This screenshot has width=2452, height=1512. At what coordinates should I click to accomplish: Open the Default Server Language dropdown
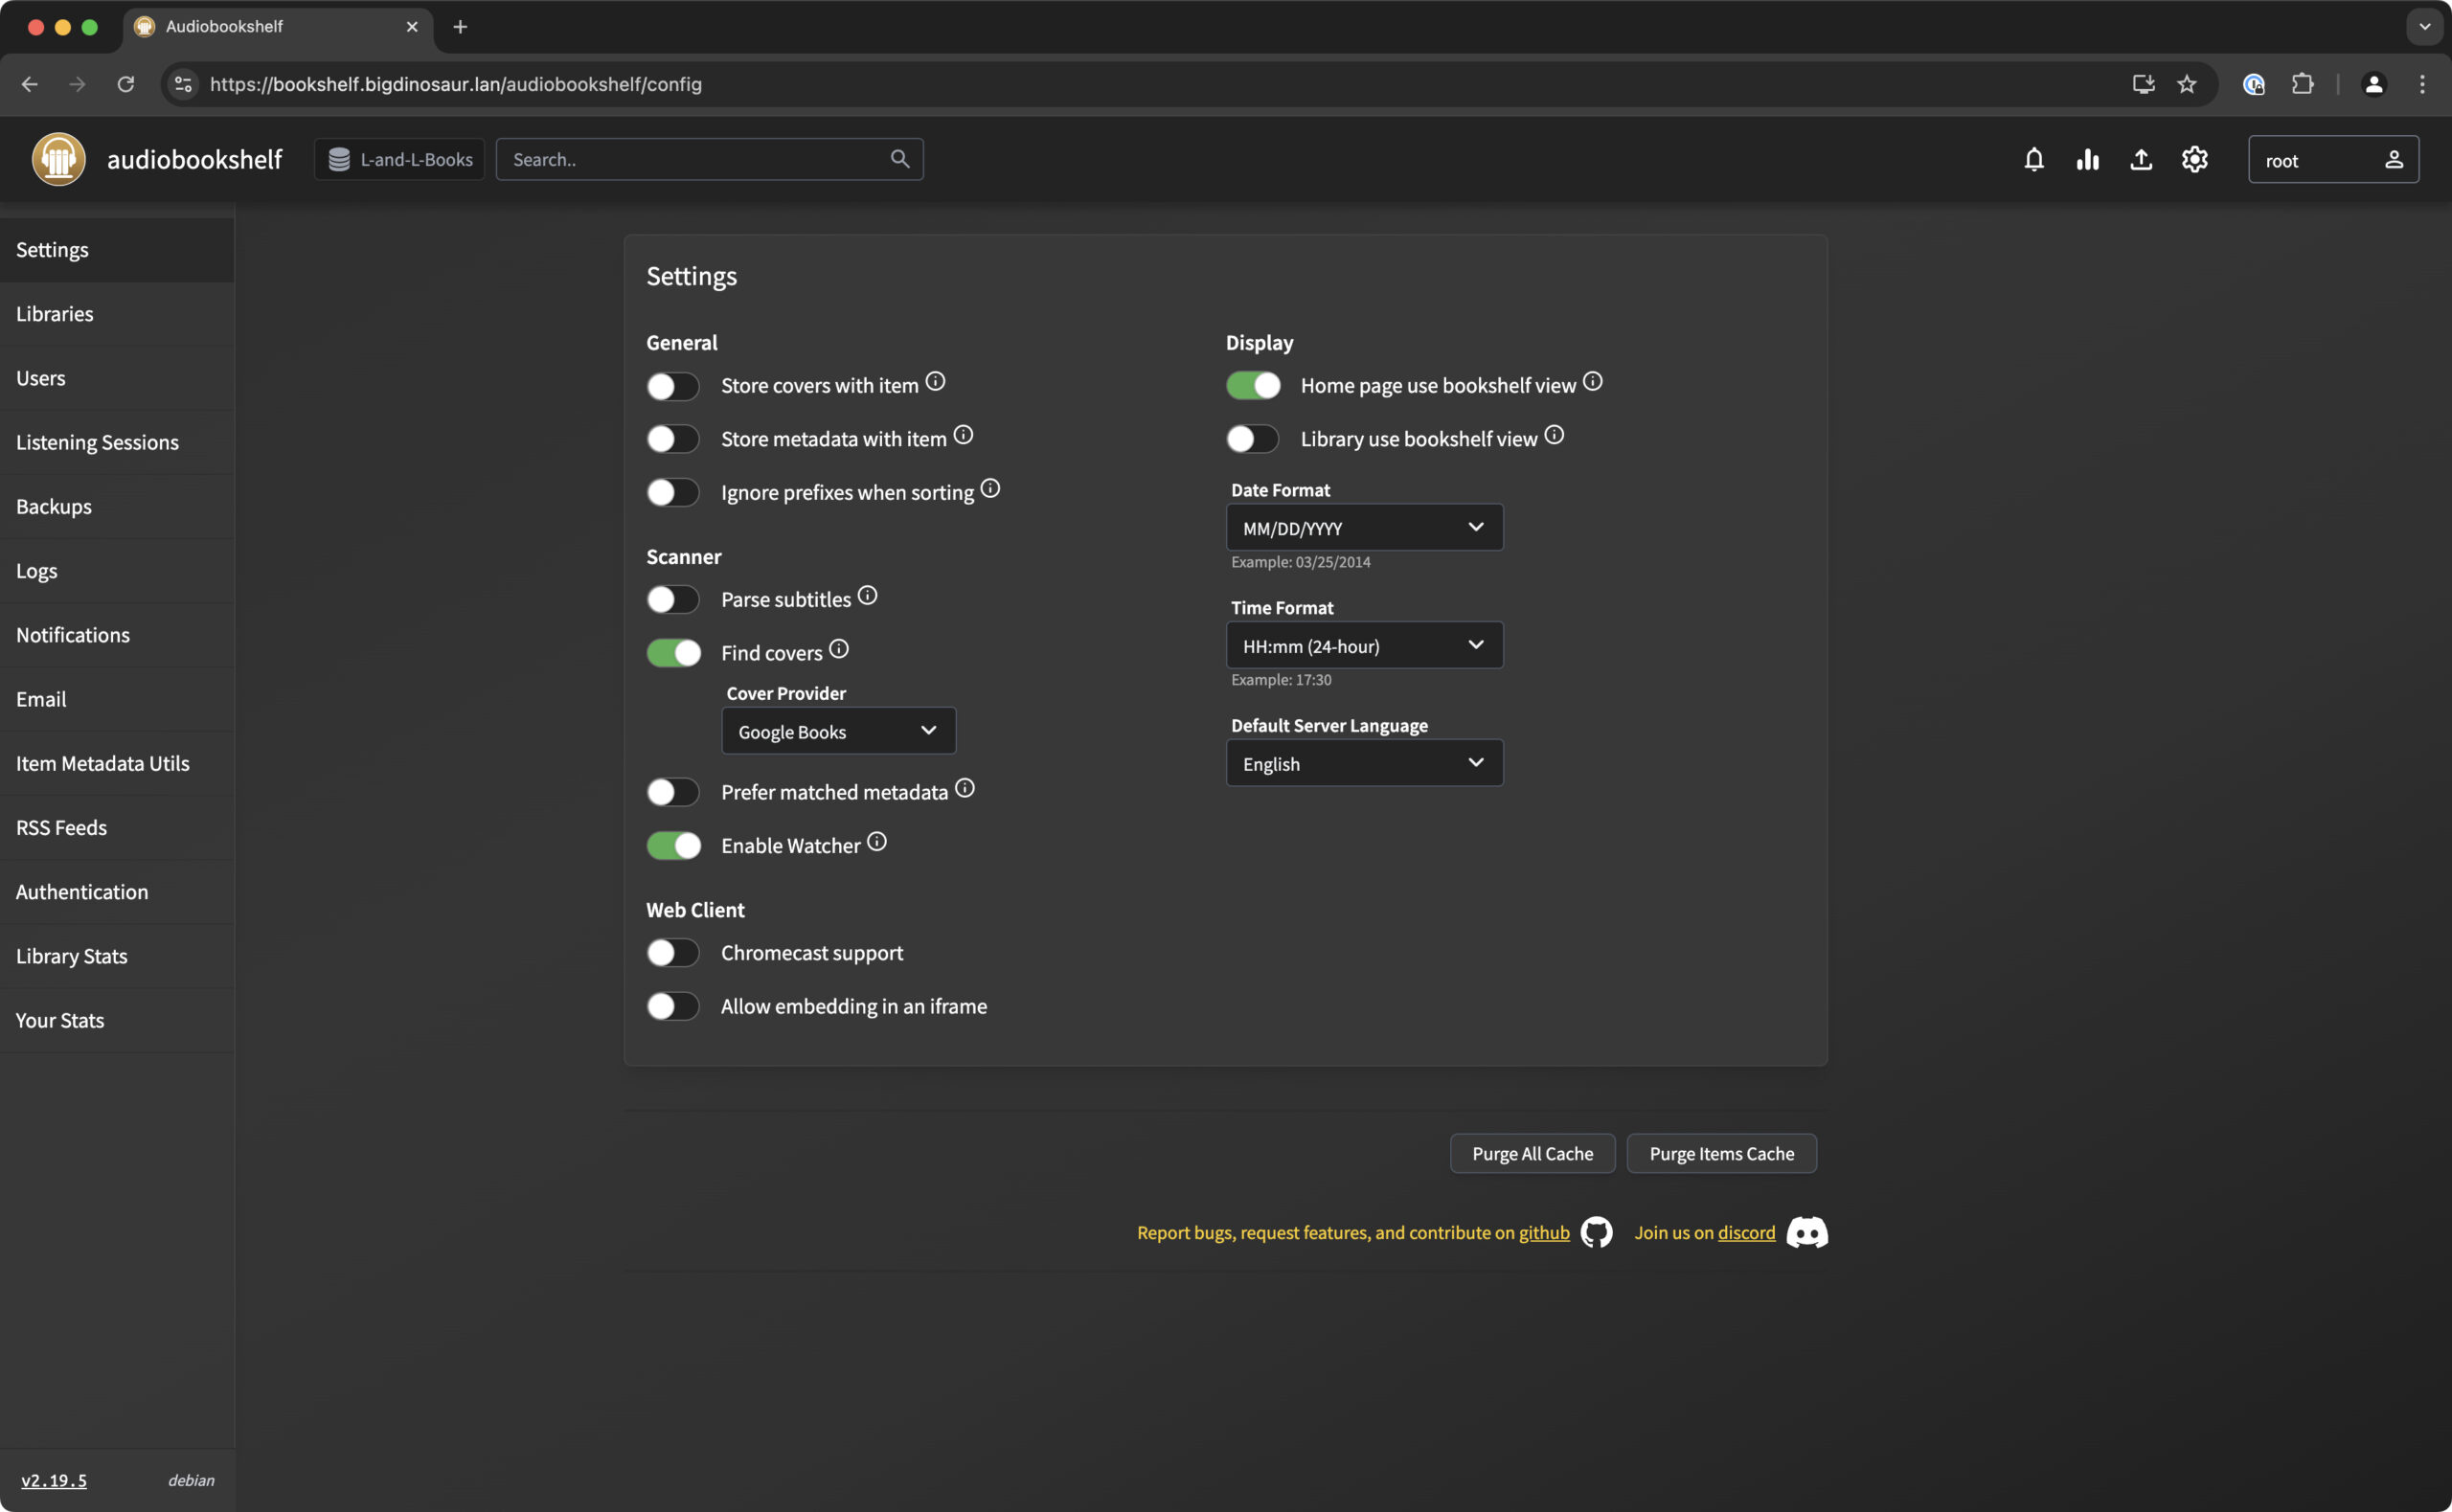(x=1364, y=763)
